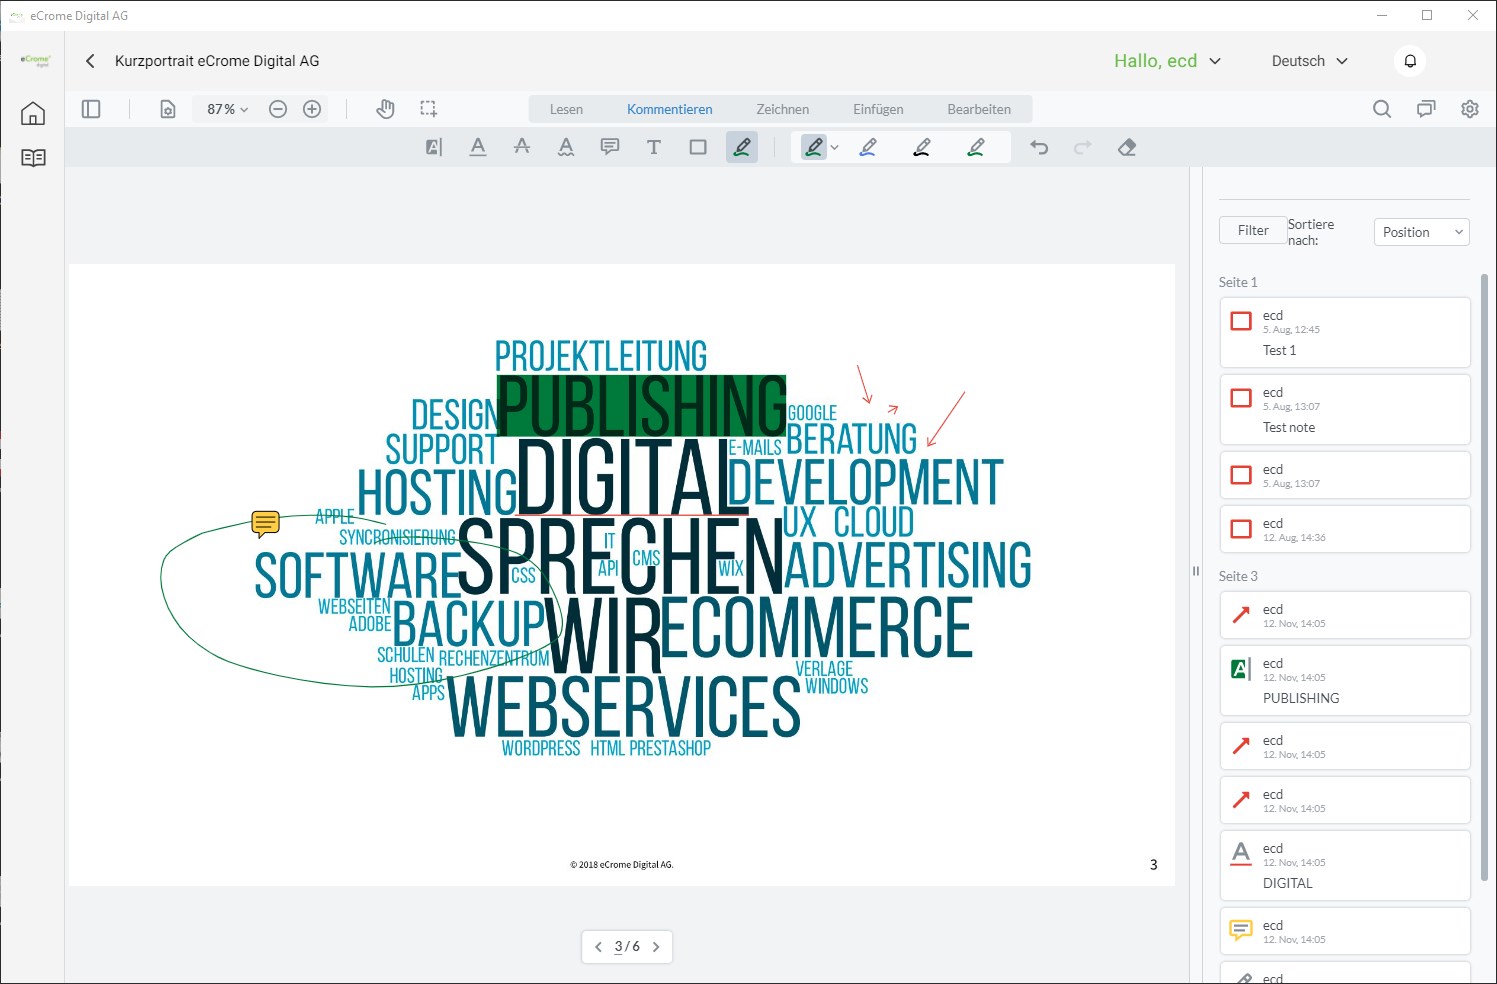Viewport: 1497px width, 984px height.
Task: Open the Deutsch language dropdown
Action: coord(1310,61)
